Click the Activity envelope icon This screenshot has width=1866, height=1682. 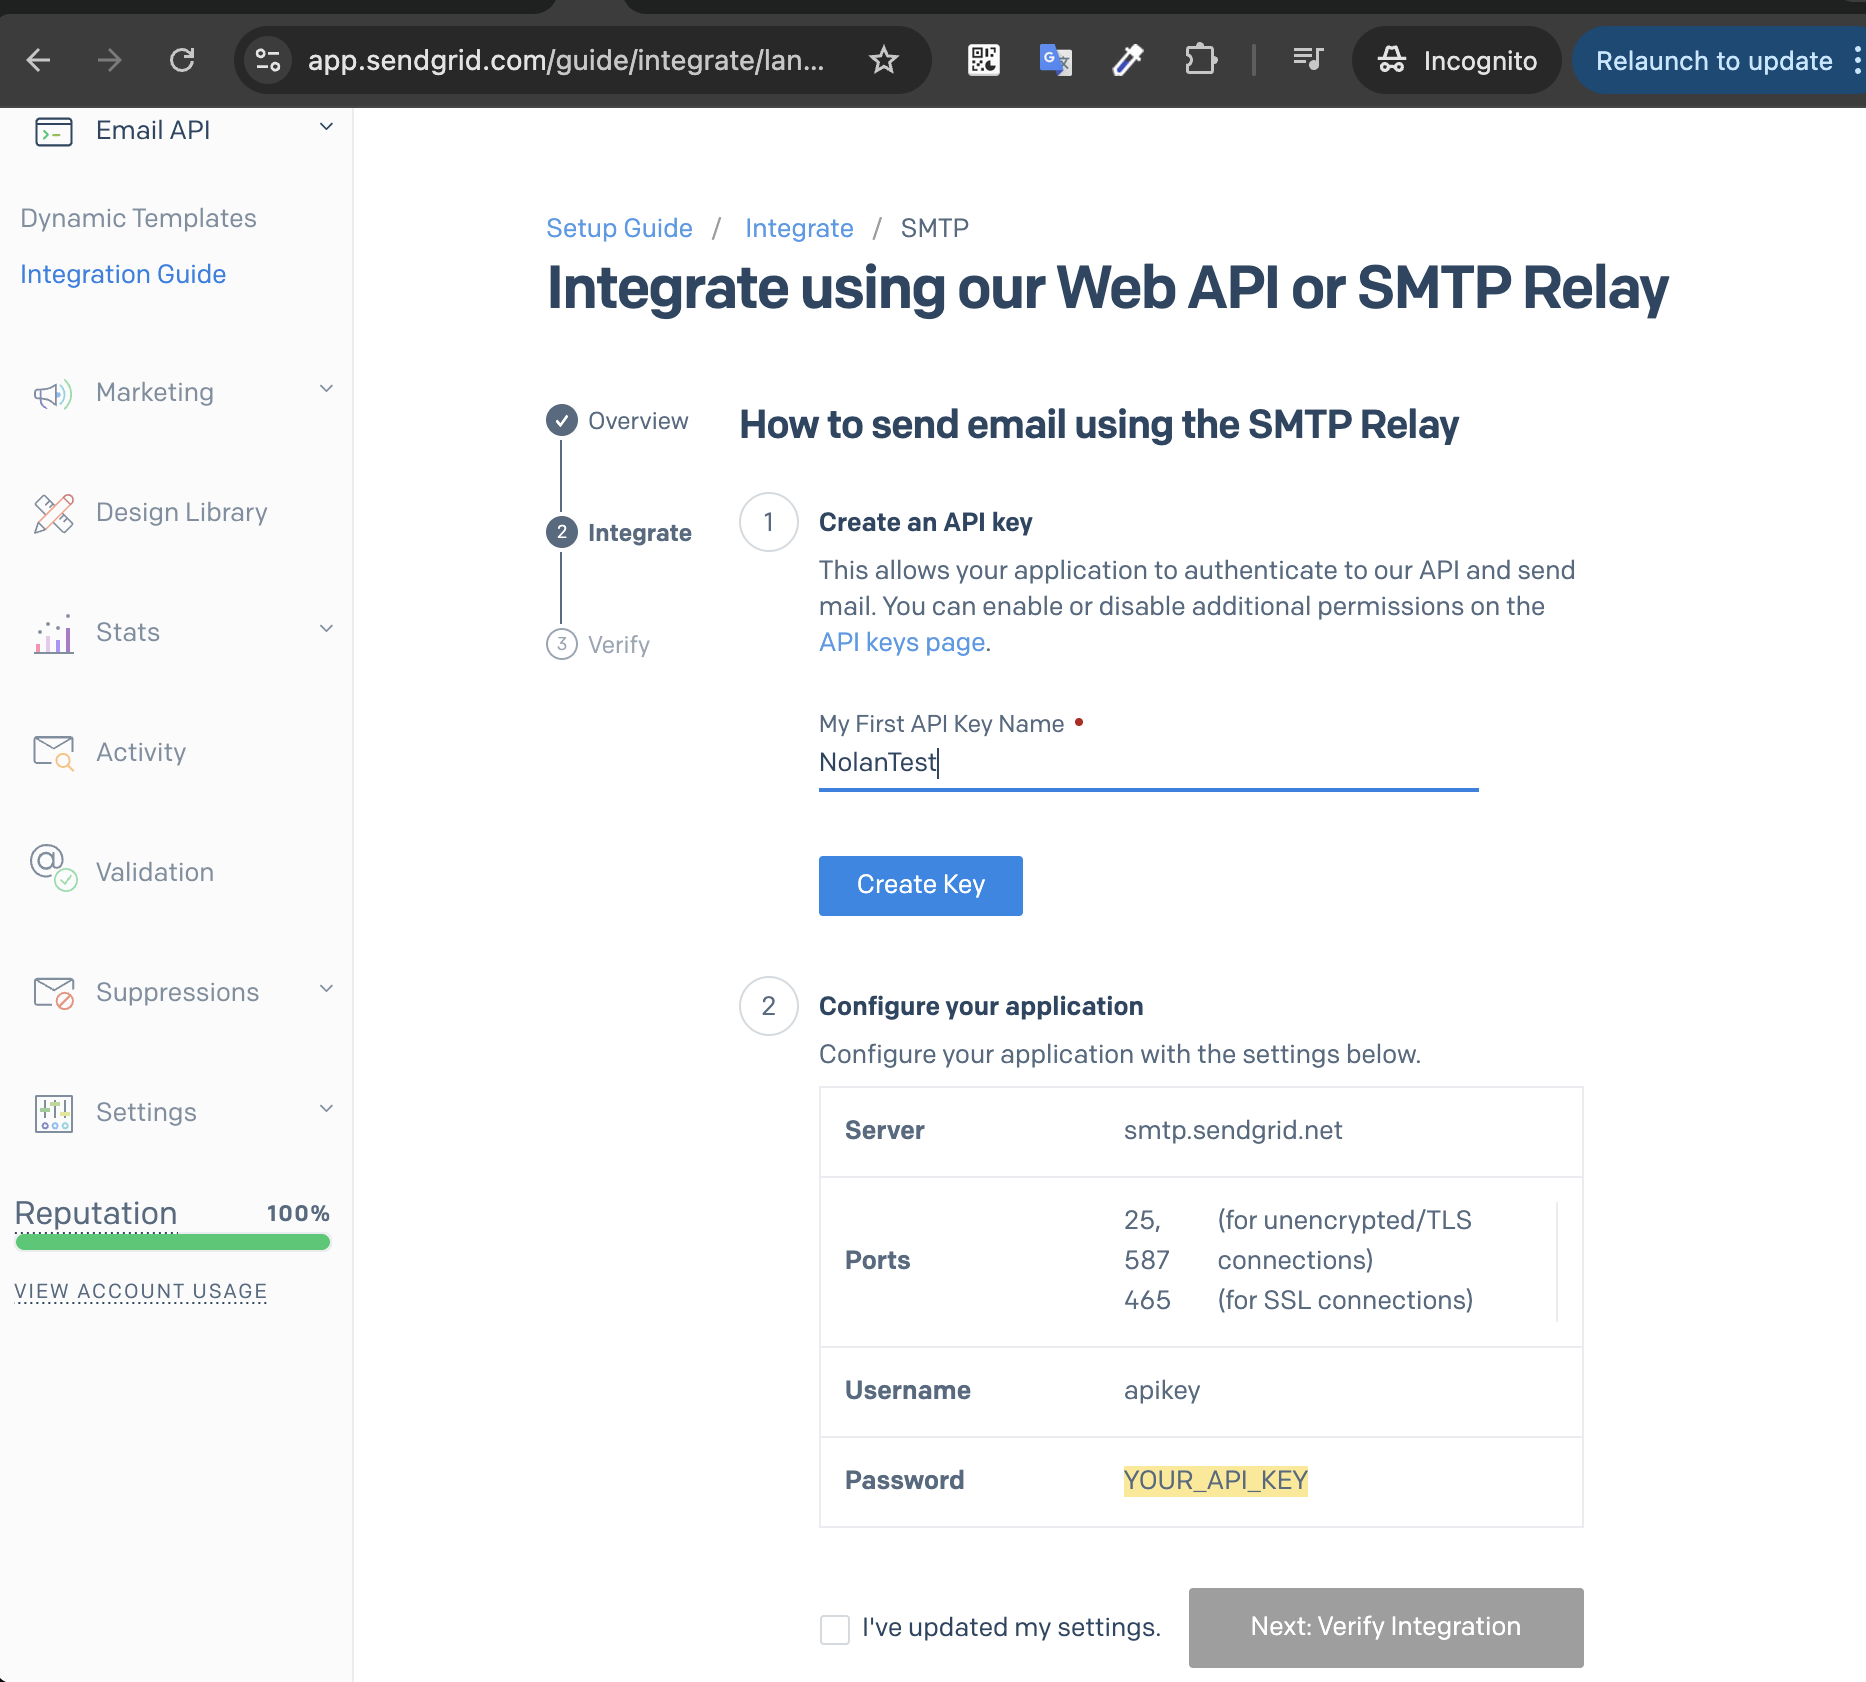tap(53, 752)
